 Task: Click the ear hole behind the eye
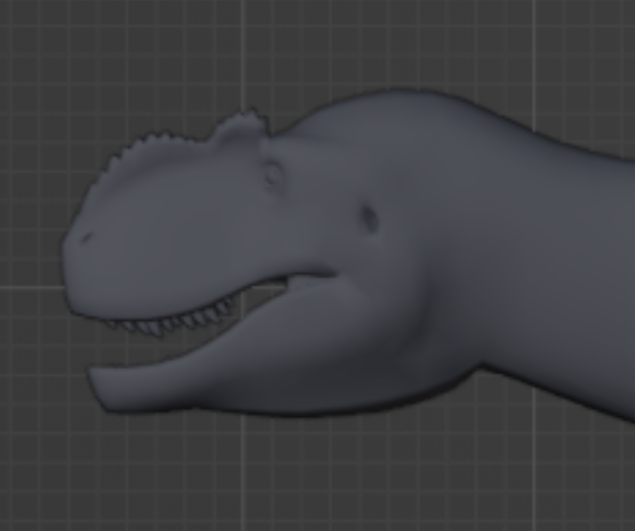tap(369, 219)
